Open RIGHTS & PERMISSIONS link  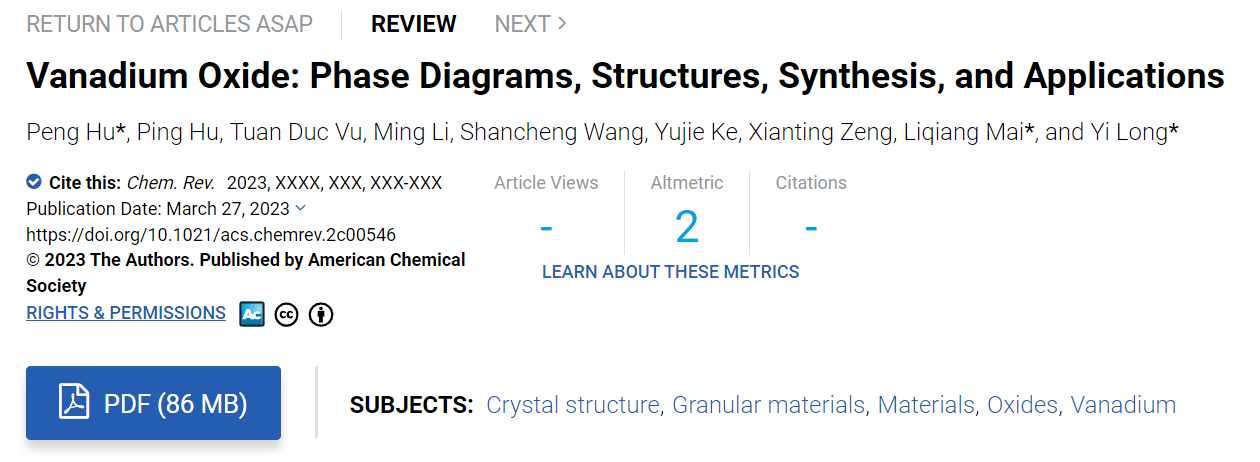tap(126, 313)
